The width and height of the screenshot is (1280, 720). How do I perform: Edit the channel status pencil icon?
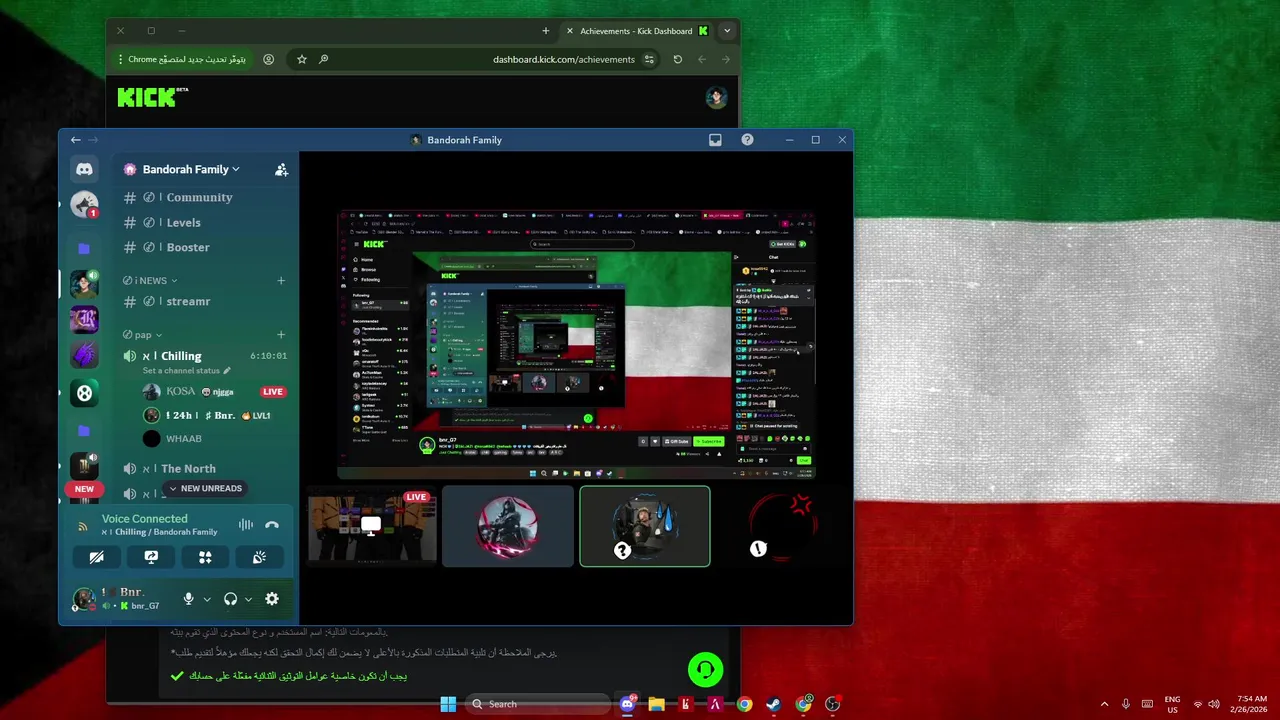tap(227, 371)
